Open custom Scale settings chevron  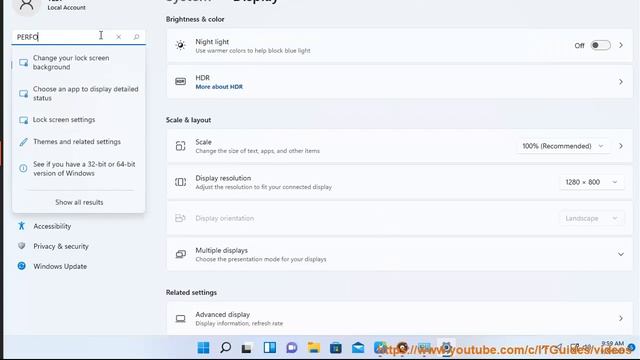pyautogui.click(x=621, y=146)
